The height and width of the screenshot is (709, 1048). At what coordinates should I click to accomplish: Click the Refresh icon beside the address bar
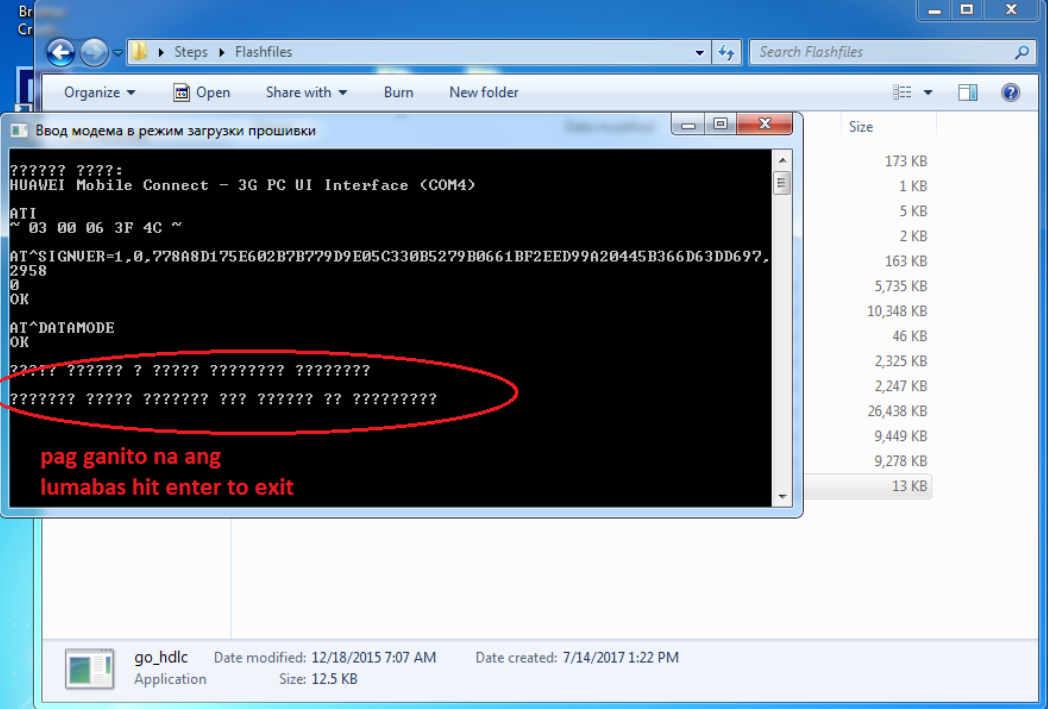coord(725,52)
